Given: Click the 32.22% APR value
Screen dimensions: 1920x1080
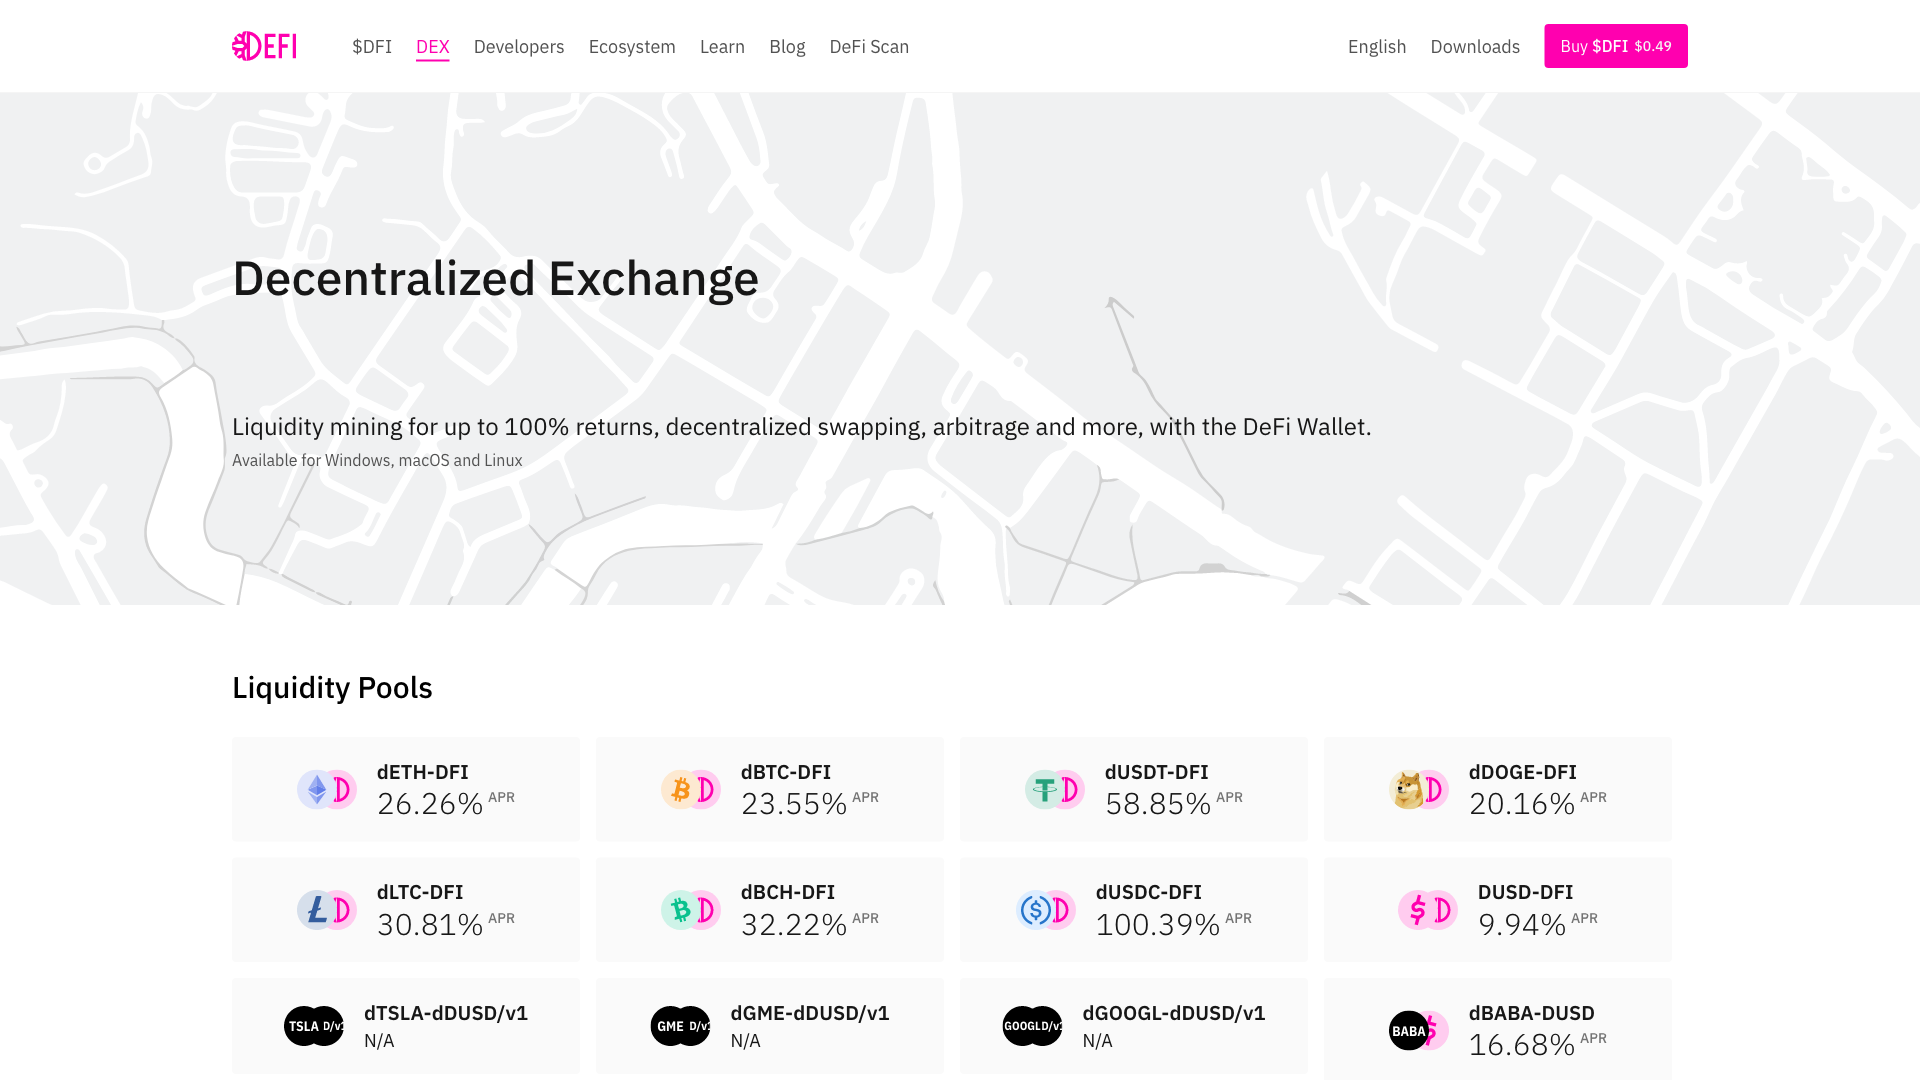Looking at the screenshot, I should point(794,924).
